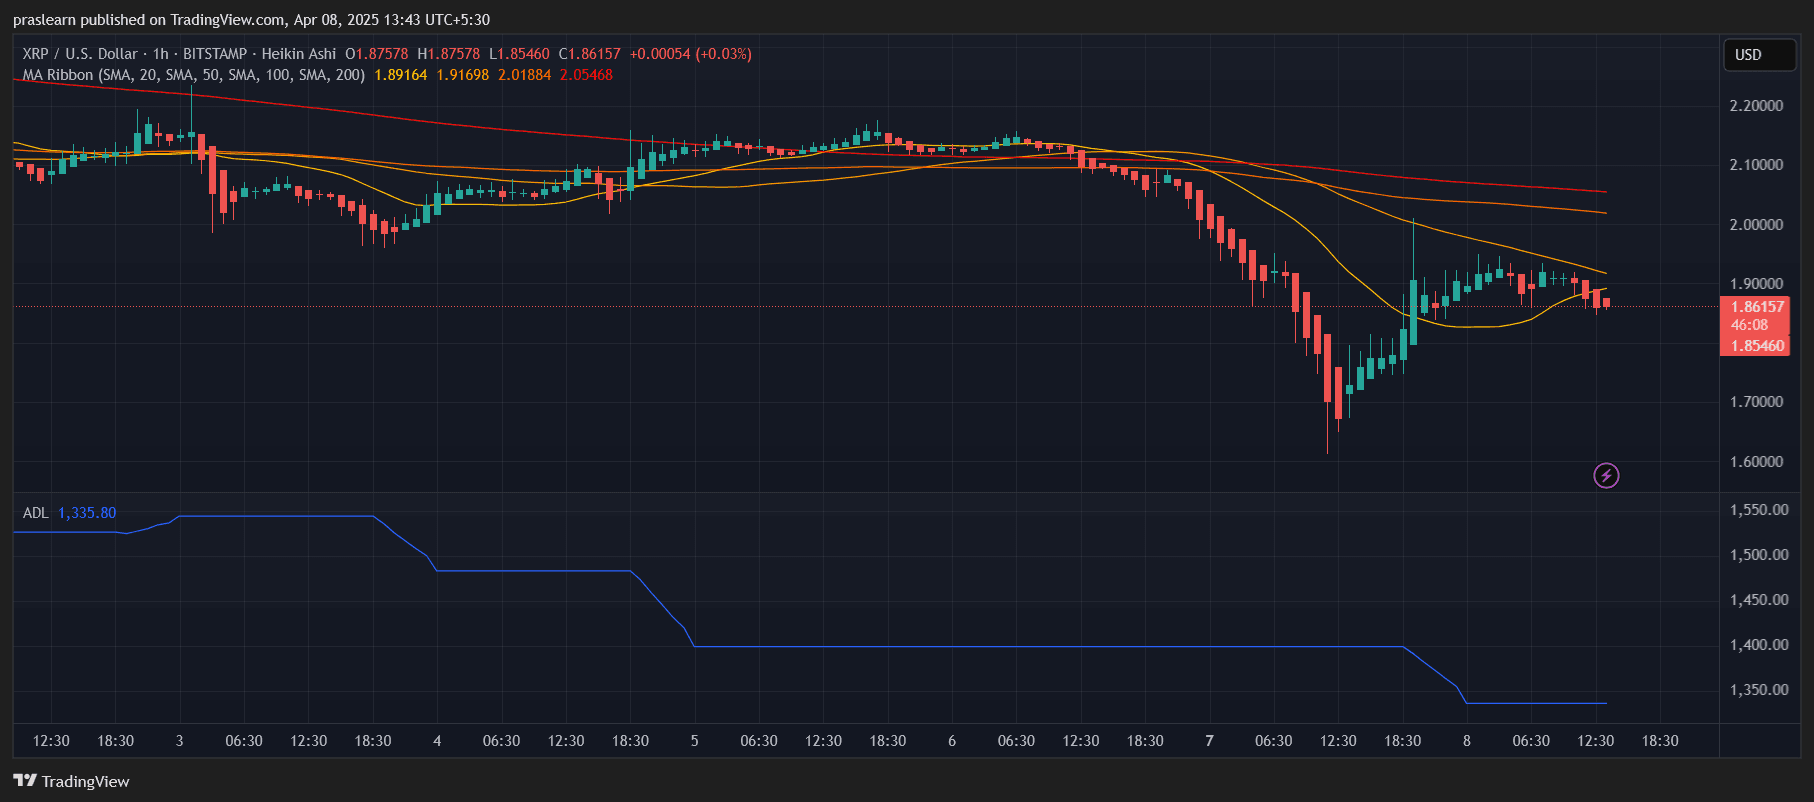Click date label 8 on time axis
Viewport: 1814px width, 802px height.
coord(1467,741)
